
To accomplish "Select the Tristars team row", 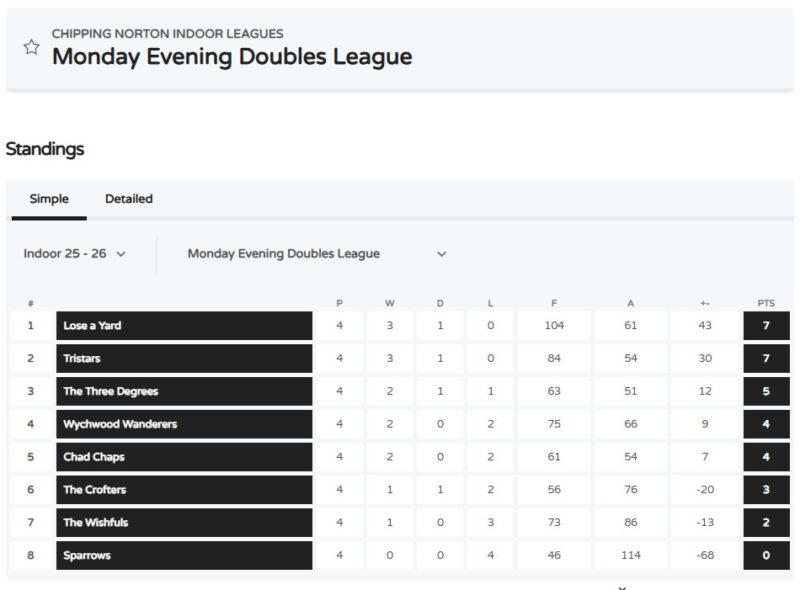I will 184,359.
